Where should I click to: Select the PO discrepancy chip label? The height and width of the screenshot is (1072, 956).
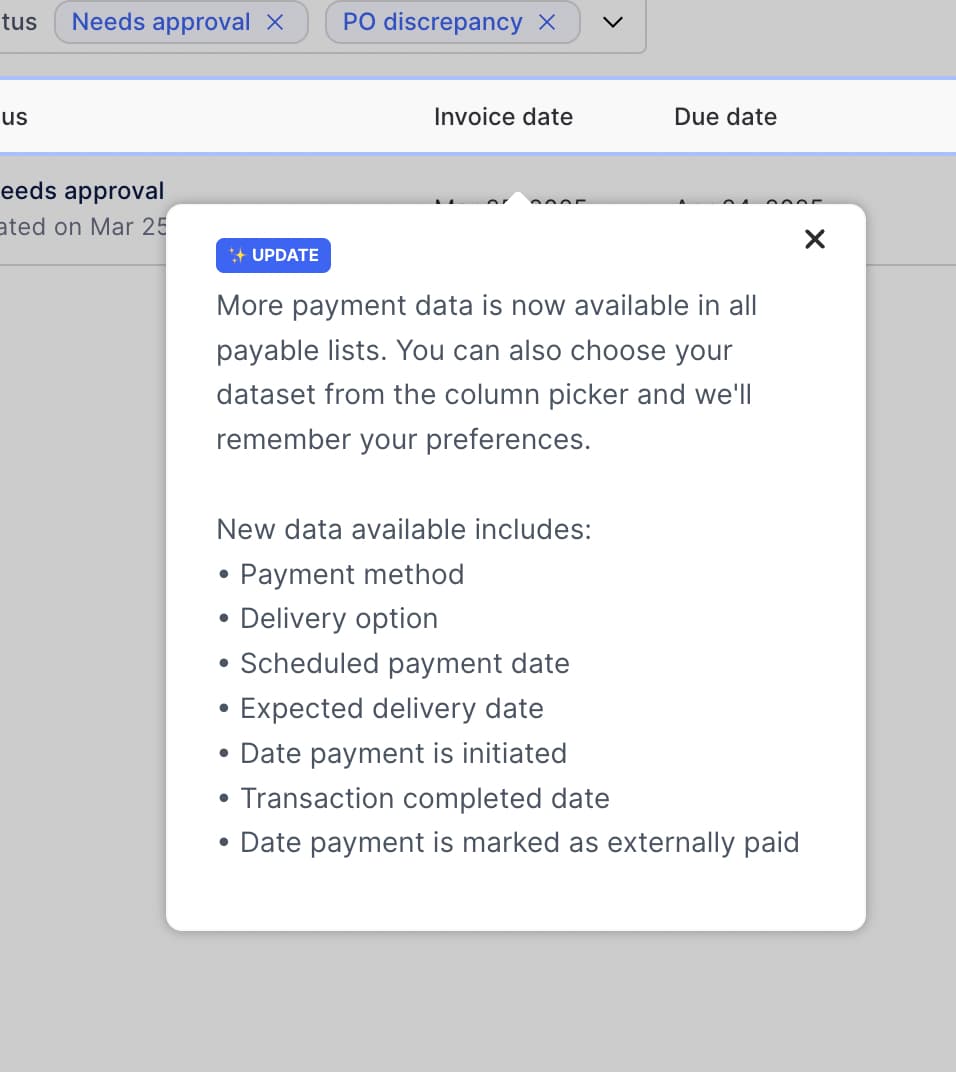(x=432, y=22)
